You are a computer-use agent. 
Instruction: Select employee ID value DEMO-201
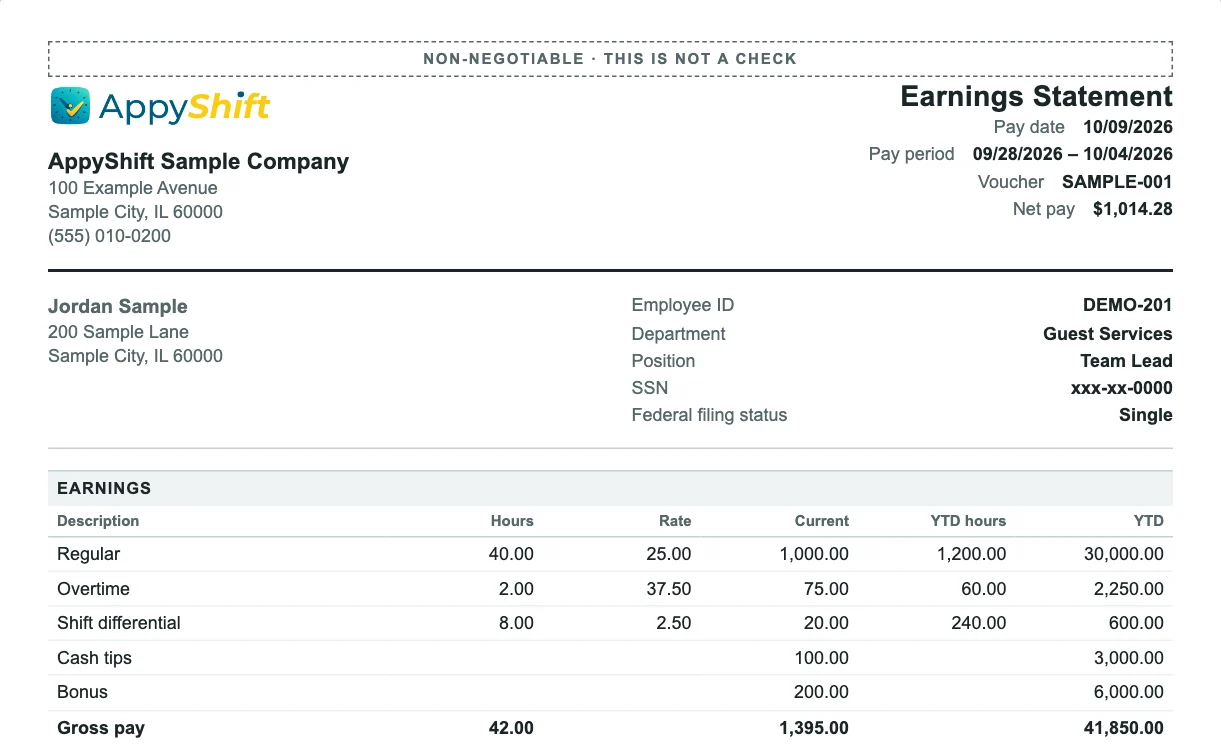pyautogui.click(x=1128, y=306)
